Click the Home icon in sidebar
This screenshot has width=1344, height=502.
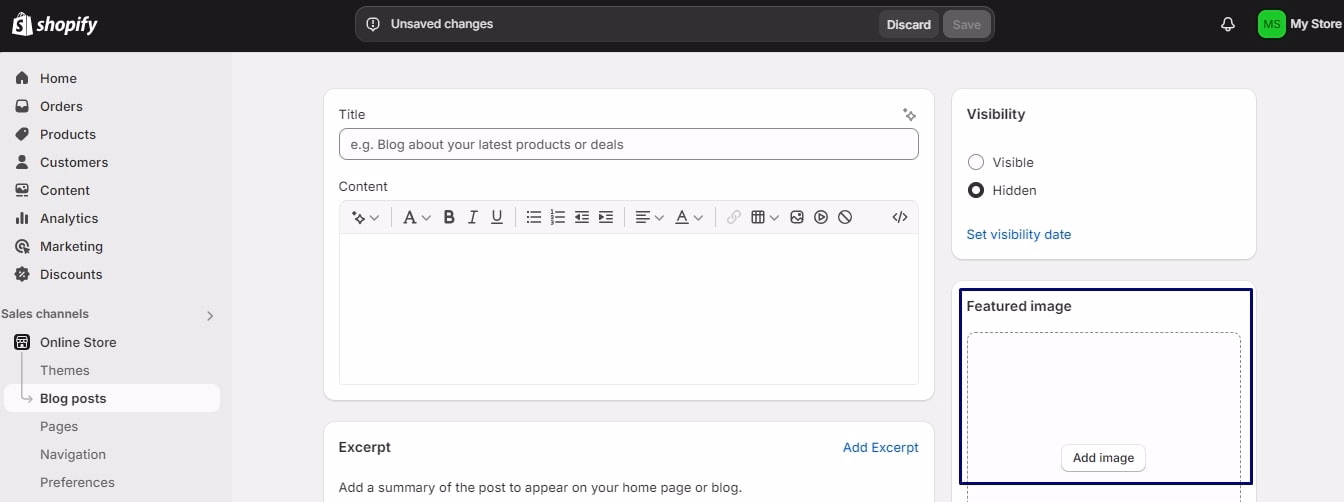[x=22, y=78]
